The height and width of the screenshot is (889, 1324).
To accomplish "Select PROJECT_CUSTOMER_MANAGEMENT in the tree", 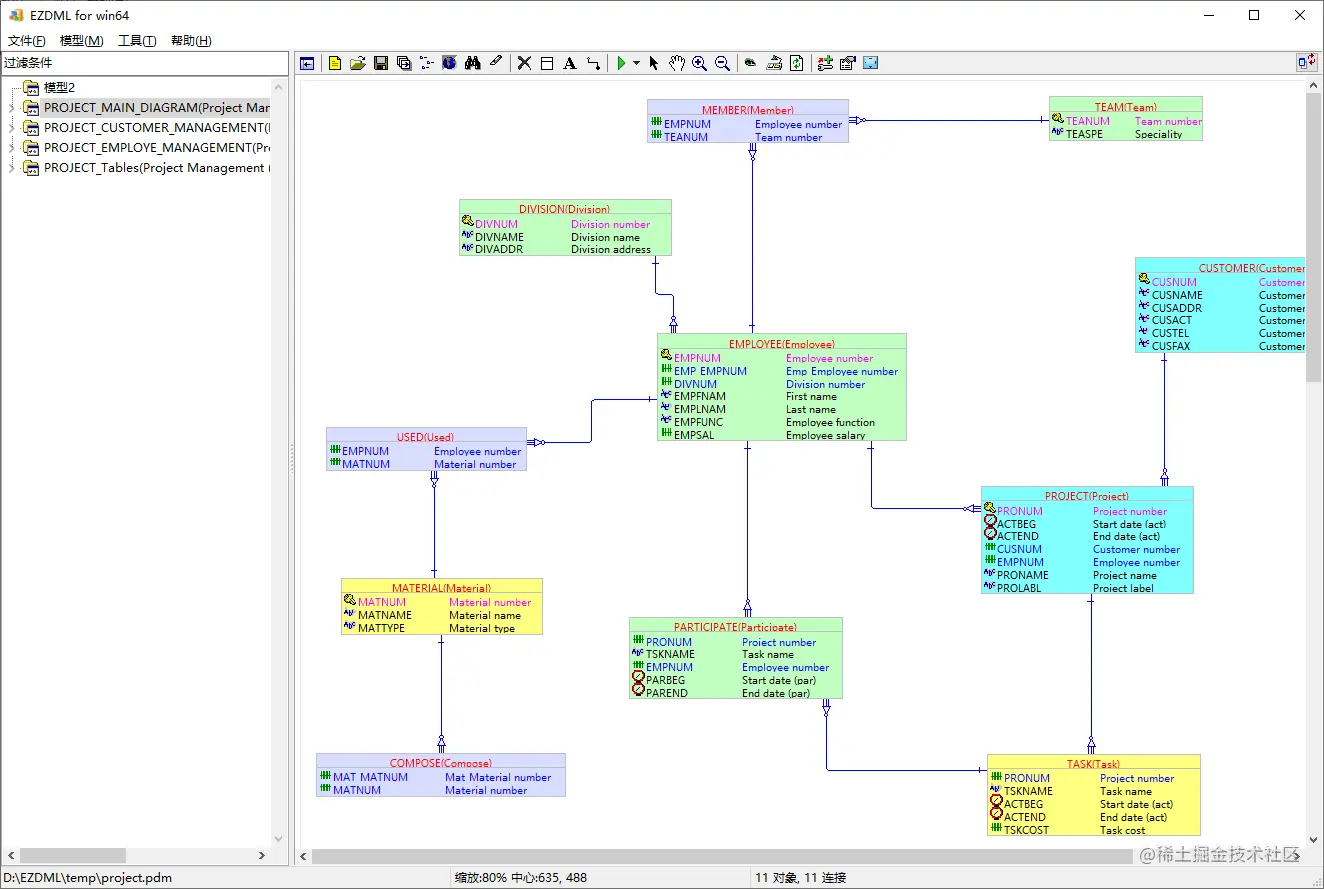I will [x=157, y=128].
